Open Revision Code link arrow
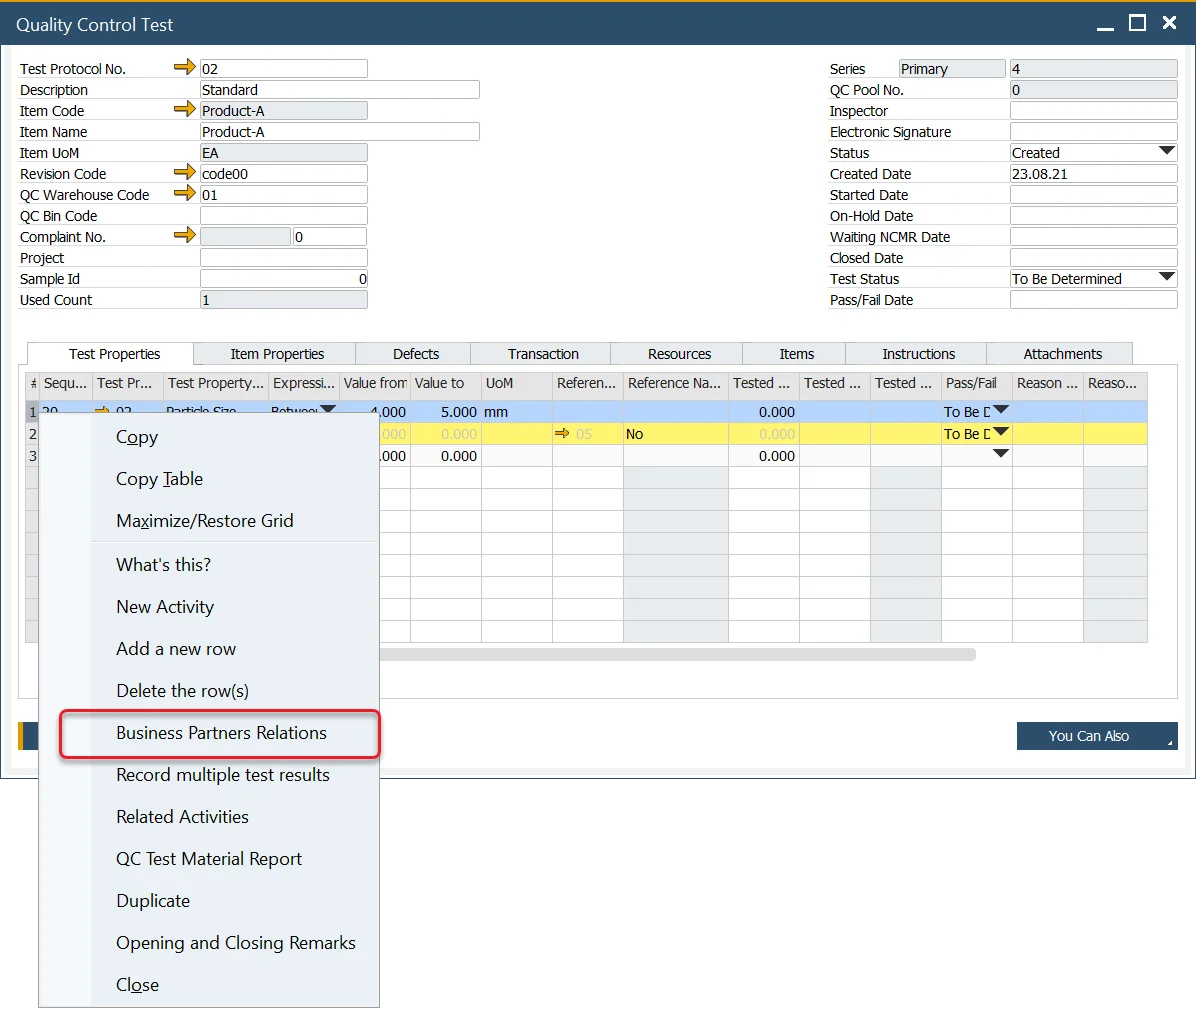 click(184, 173)
